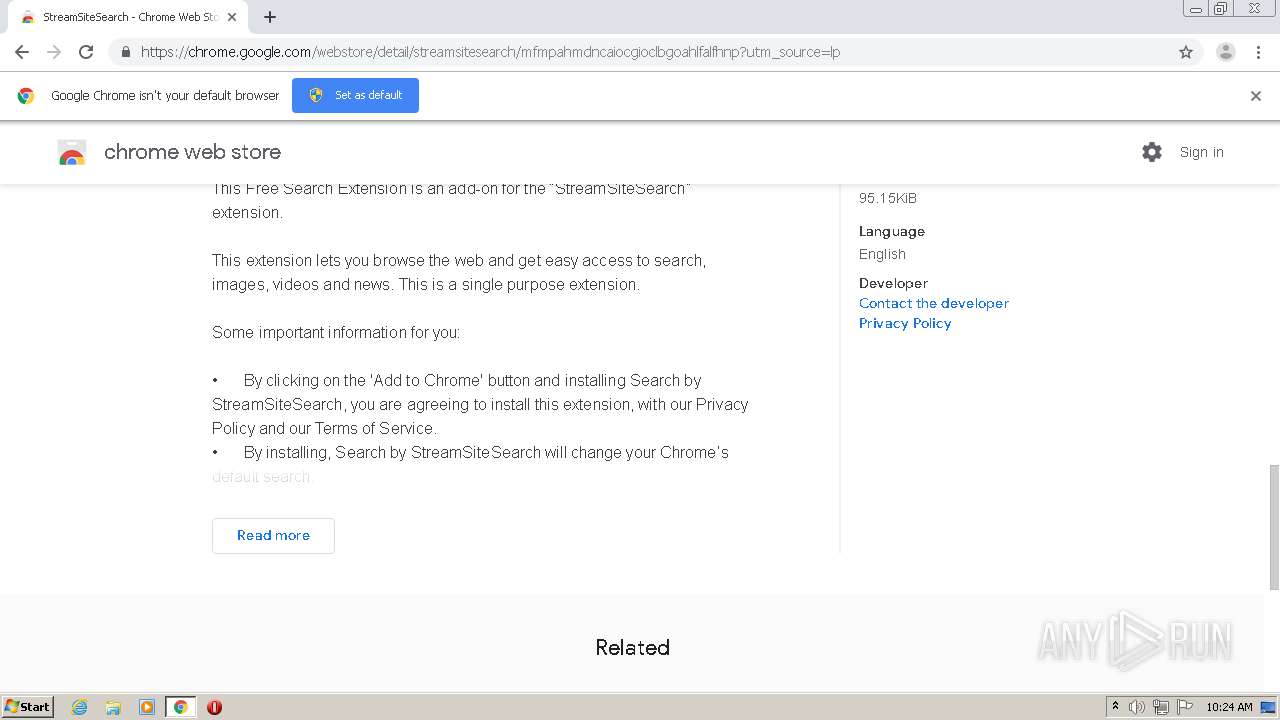Click the Developer label in sidebar
Viewport: 1280px width, 720px height.
pos(893,283)
